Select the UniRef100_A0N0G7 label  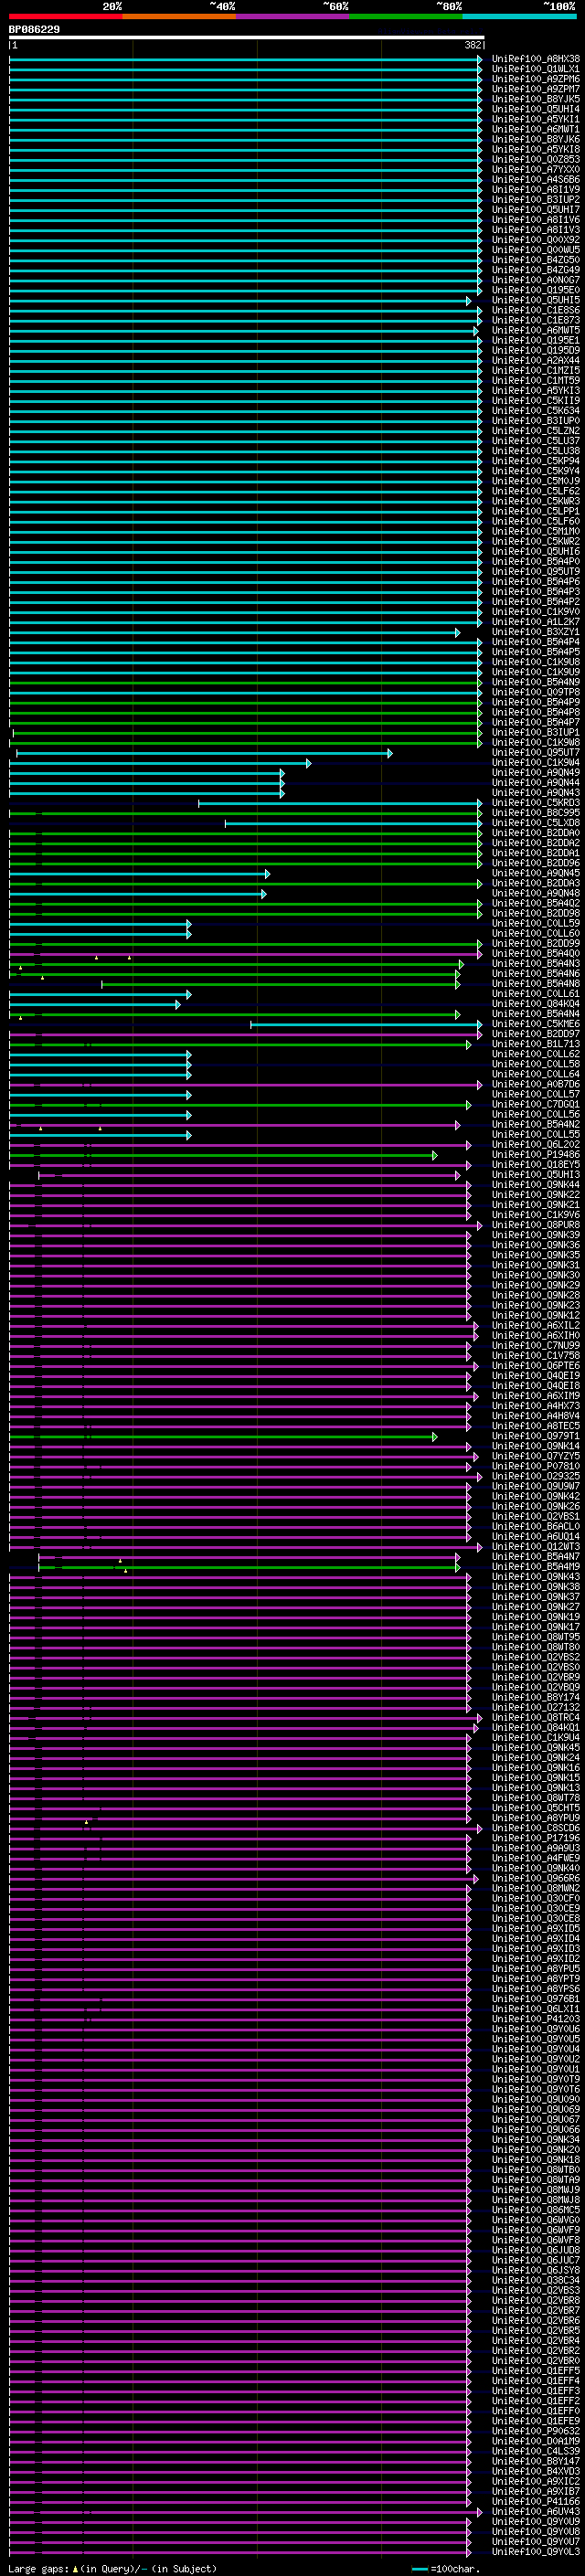pos(536,280)
